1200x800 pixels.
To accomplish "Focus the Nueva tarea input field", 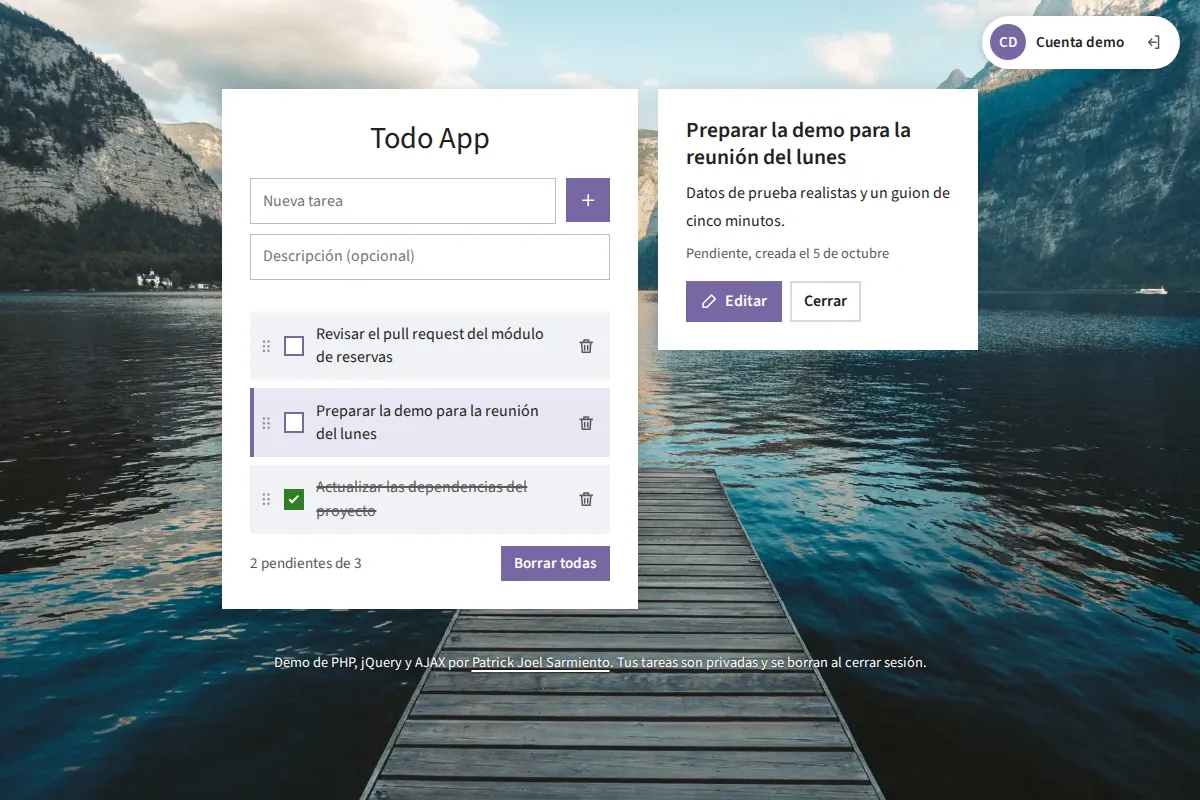I will pos(403,201).
